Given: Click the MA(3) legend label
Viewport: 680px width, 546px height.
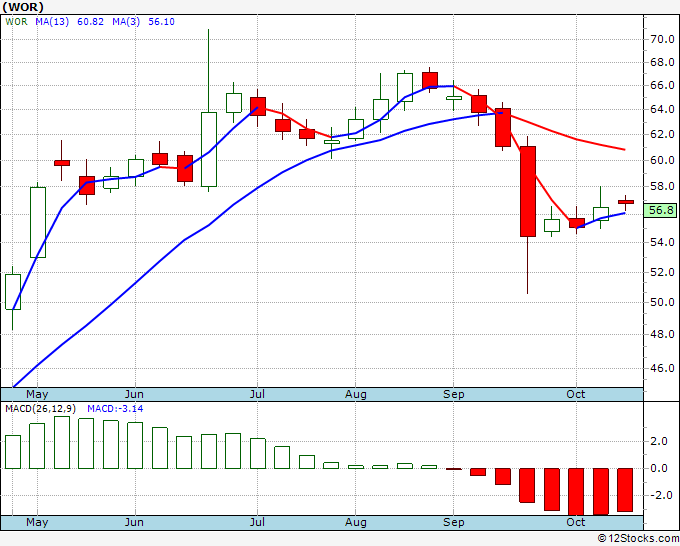Looking at the screenshot, I should point(126,22).
